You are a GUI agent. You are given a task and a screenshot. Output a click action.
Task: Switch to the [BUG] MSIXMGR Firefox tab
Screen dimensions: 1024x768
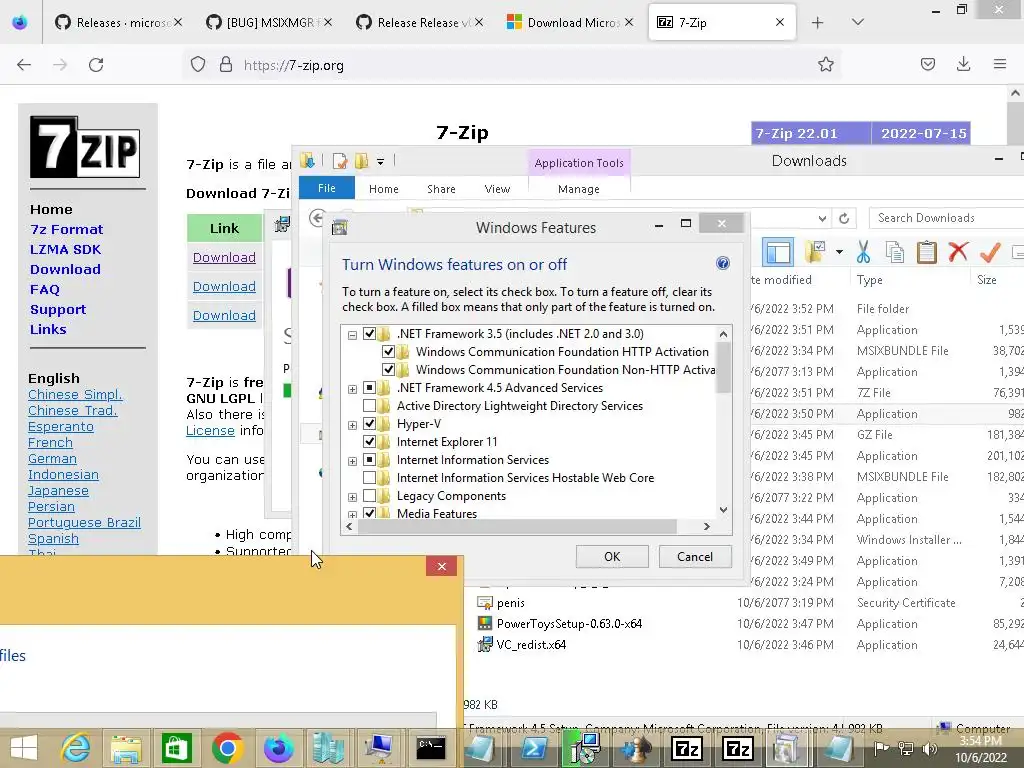tap(269, 22)
